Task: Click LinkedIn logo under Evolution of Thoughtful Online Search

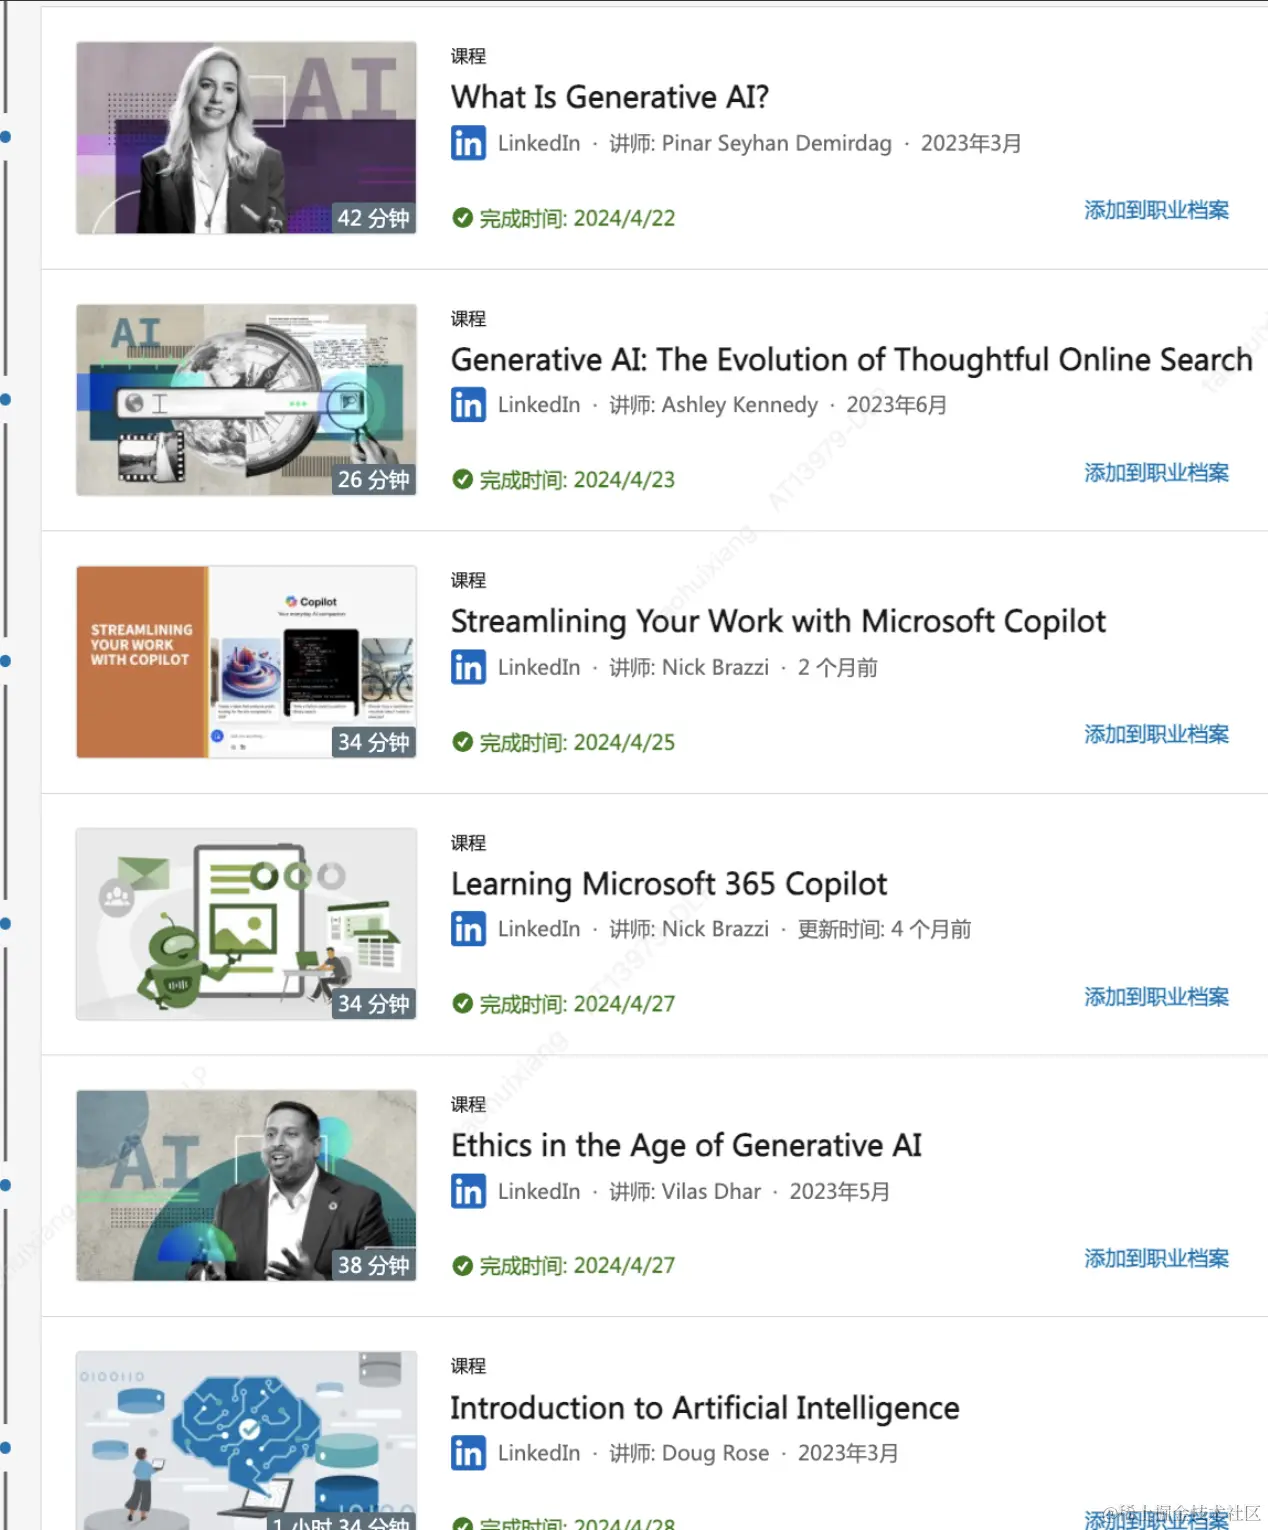Action: (468, 405)
